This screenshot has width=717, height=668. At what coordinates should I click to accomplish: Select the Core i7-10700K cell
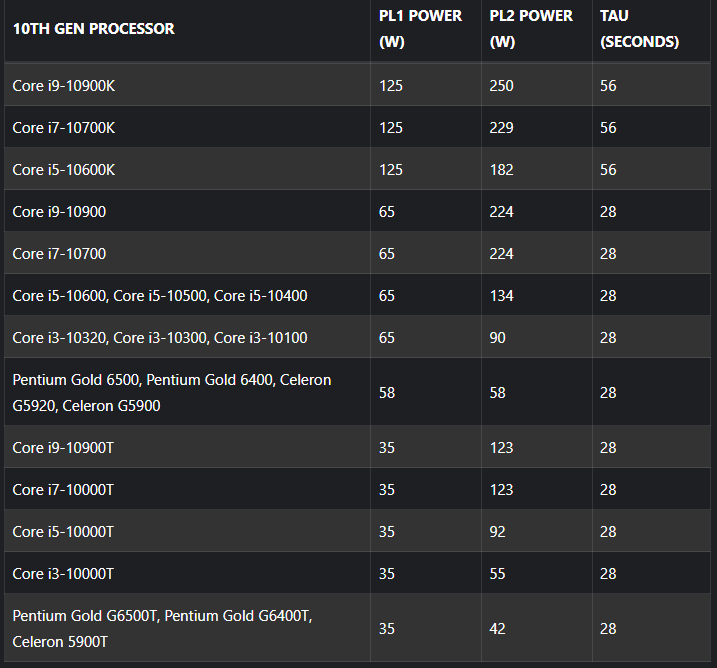[x=64, y=128]
